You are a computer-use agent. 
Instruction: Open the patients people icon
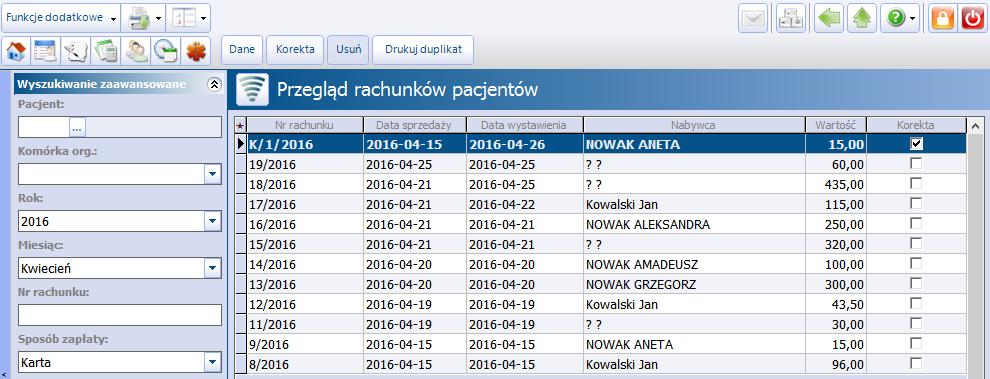(x=136, y=51)
